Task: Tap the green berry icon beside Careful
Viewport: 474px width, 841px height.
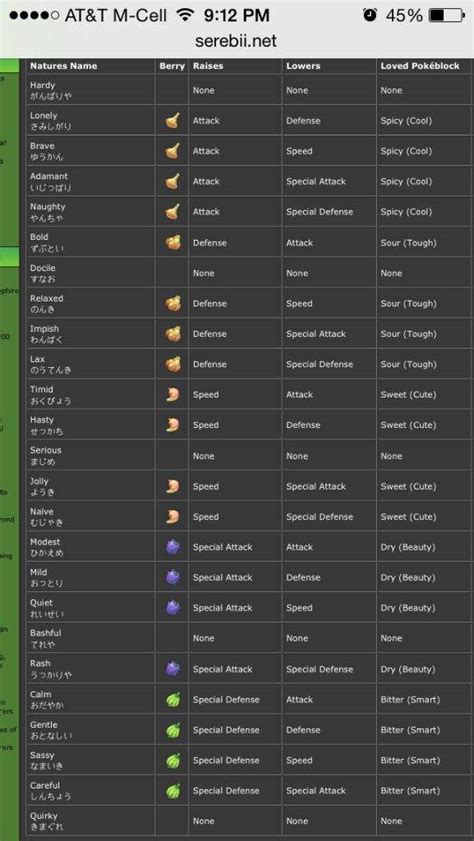Action: click(173, 791)
